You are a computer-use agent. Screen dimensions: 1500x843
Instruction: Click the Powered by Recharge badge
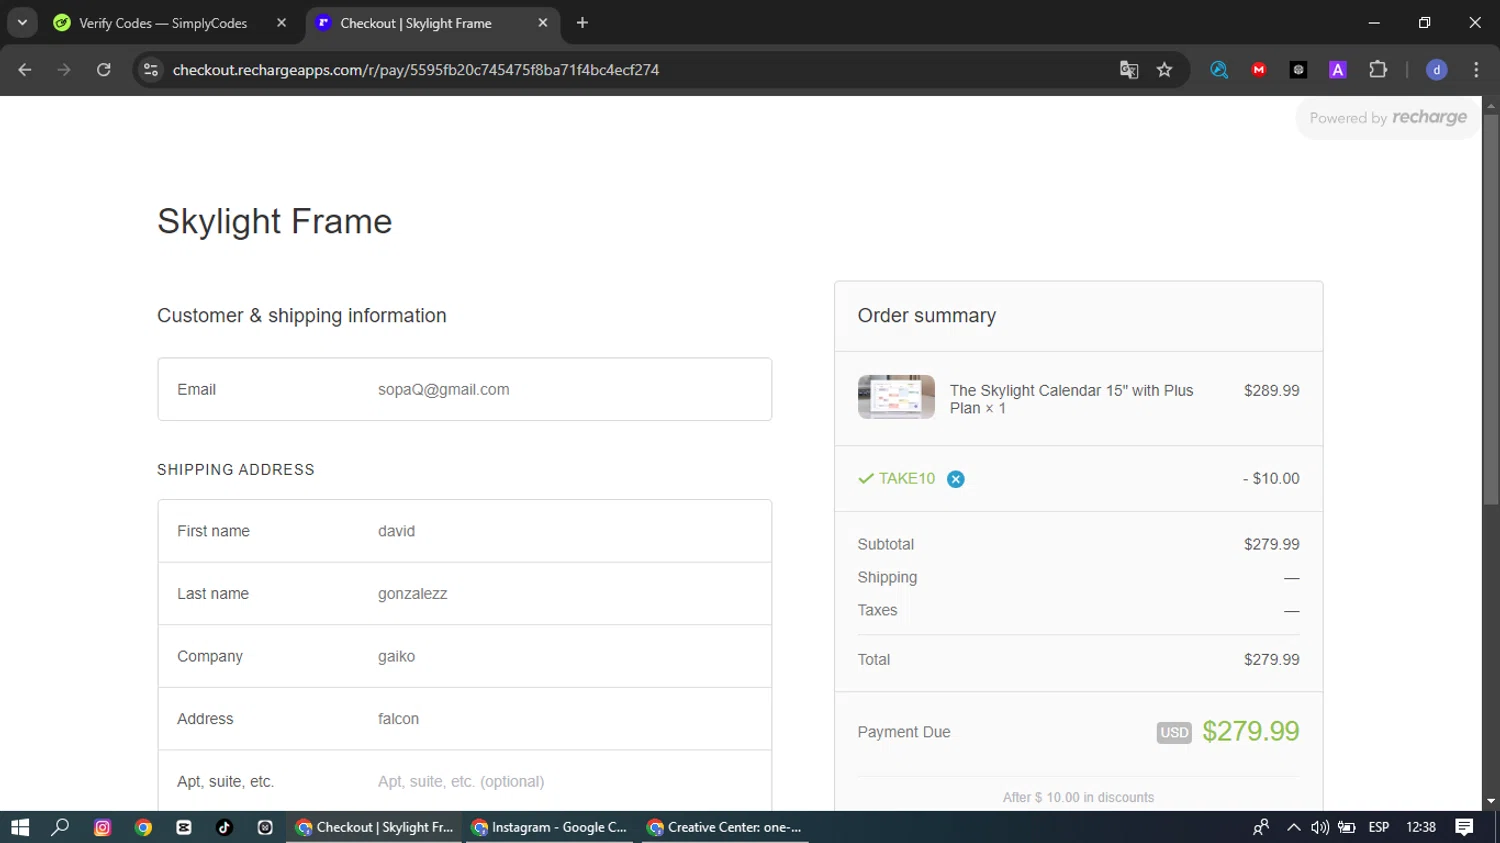[1388, 118]
